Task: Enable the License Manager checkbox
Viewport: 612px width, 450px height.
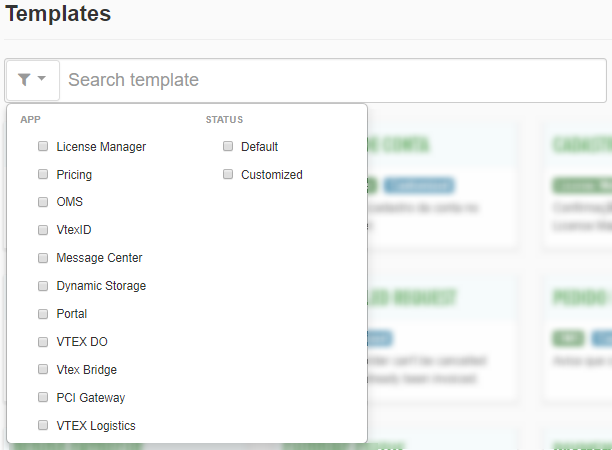Action: 43,146
